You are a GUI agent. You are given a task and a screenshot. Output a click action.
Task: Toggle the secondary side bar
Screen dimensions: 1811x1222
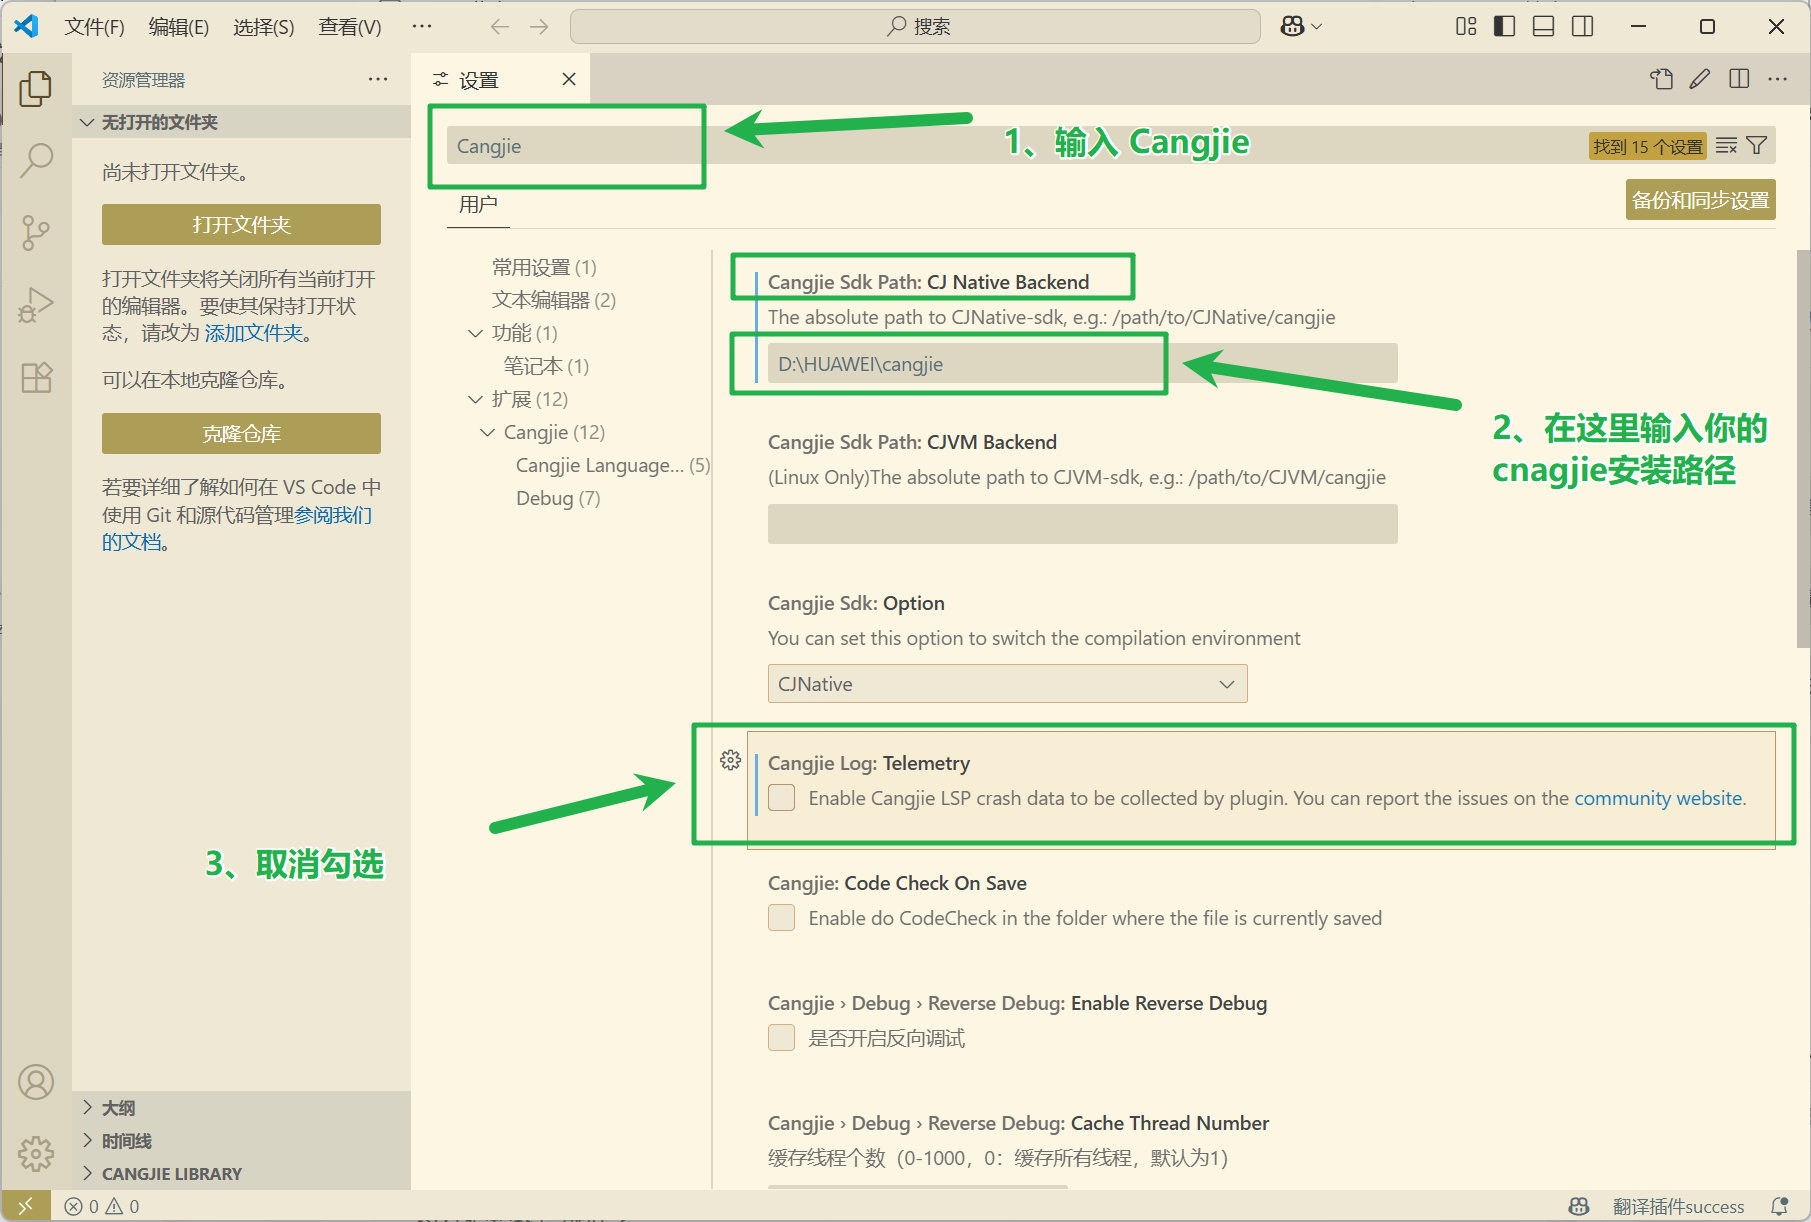(1582, 26)
